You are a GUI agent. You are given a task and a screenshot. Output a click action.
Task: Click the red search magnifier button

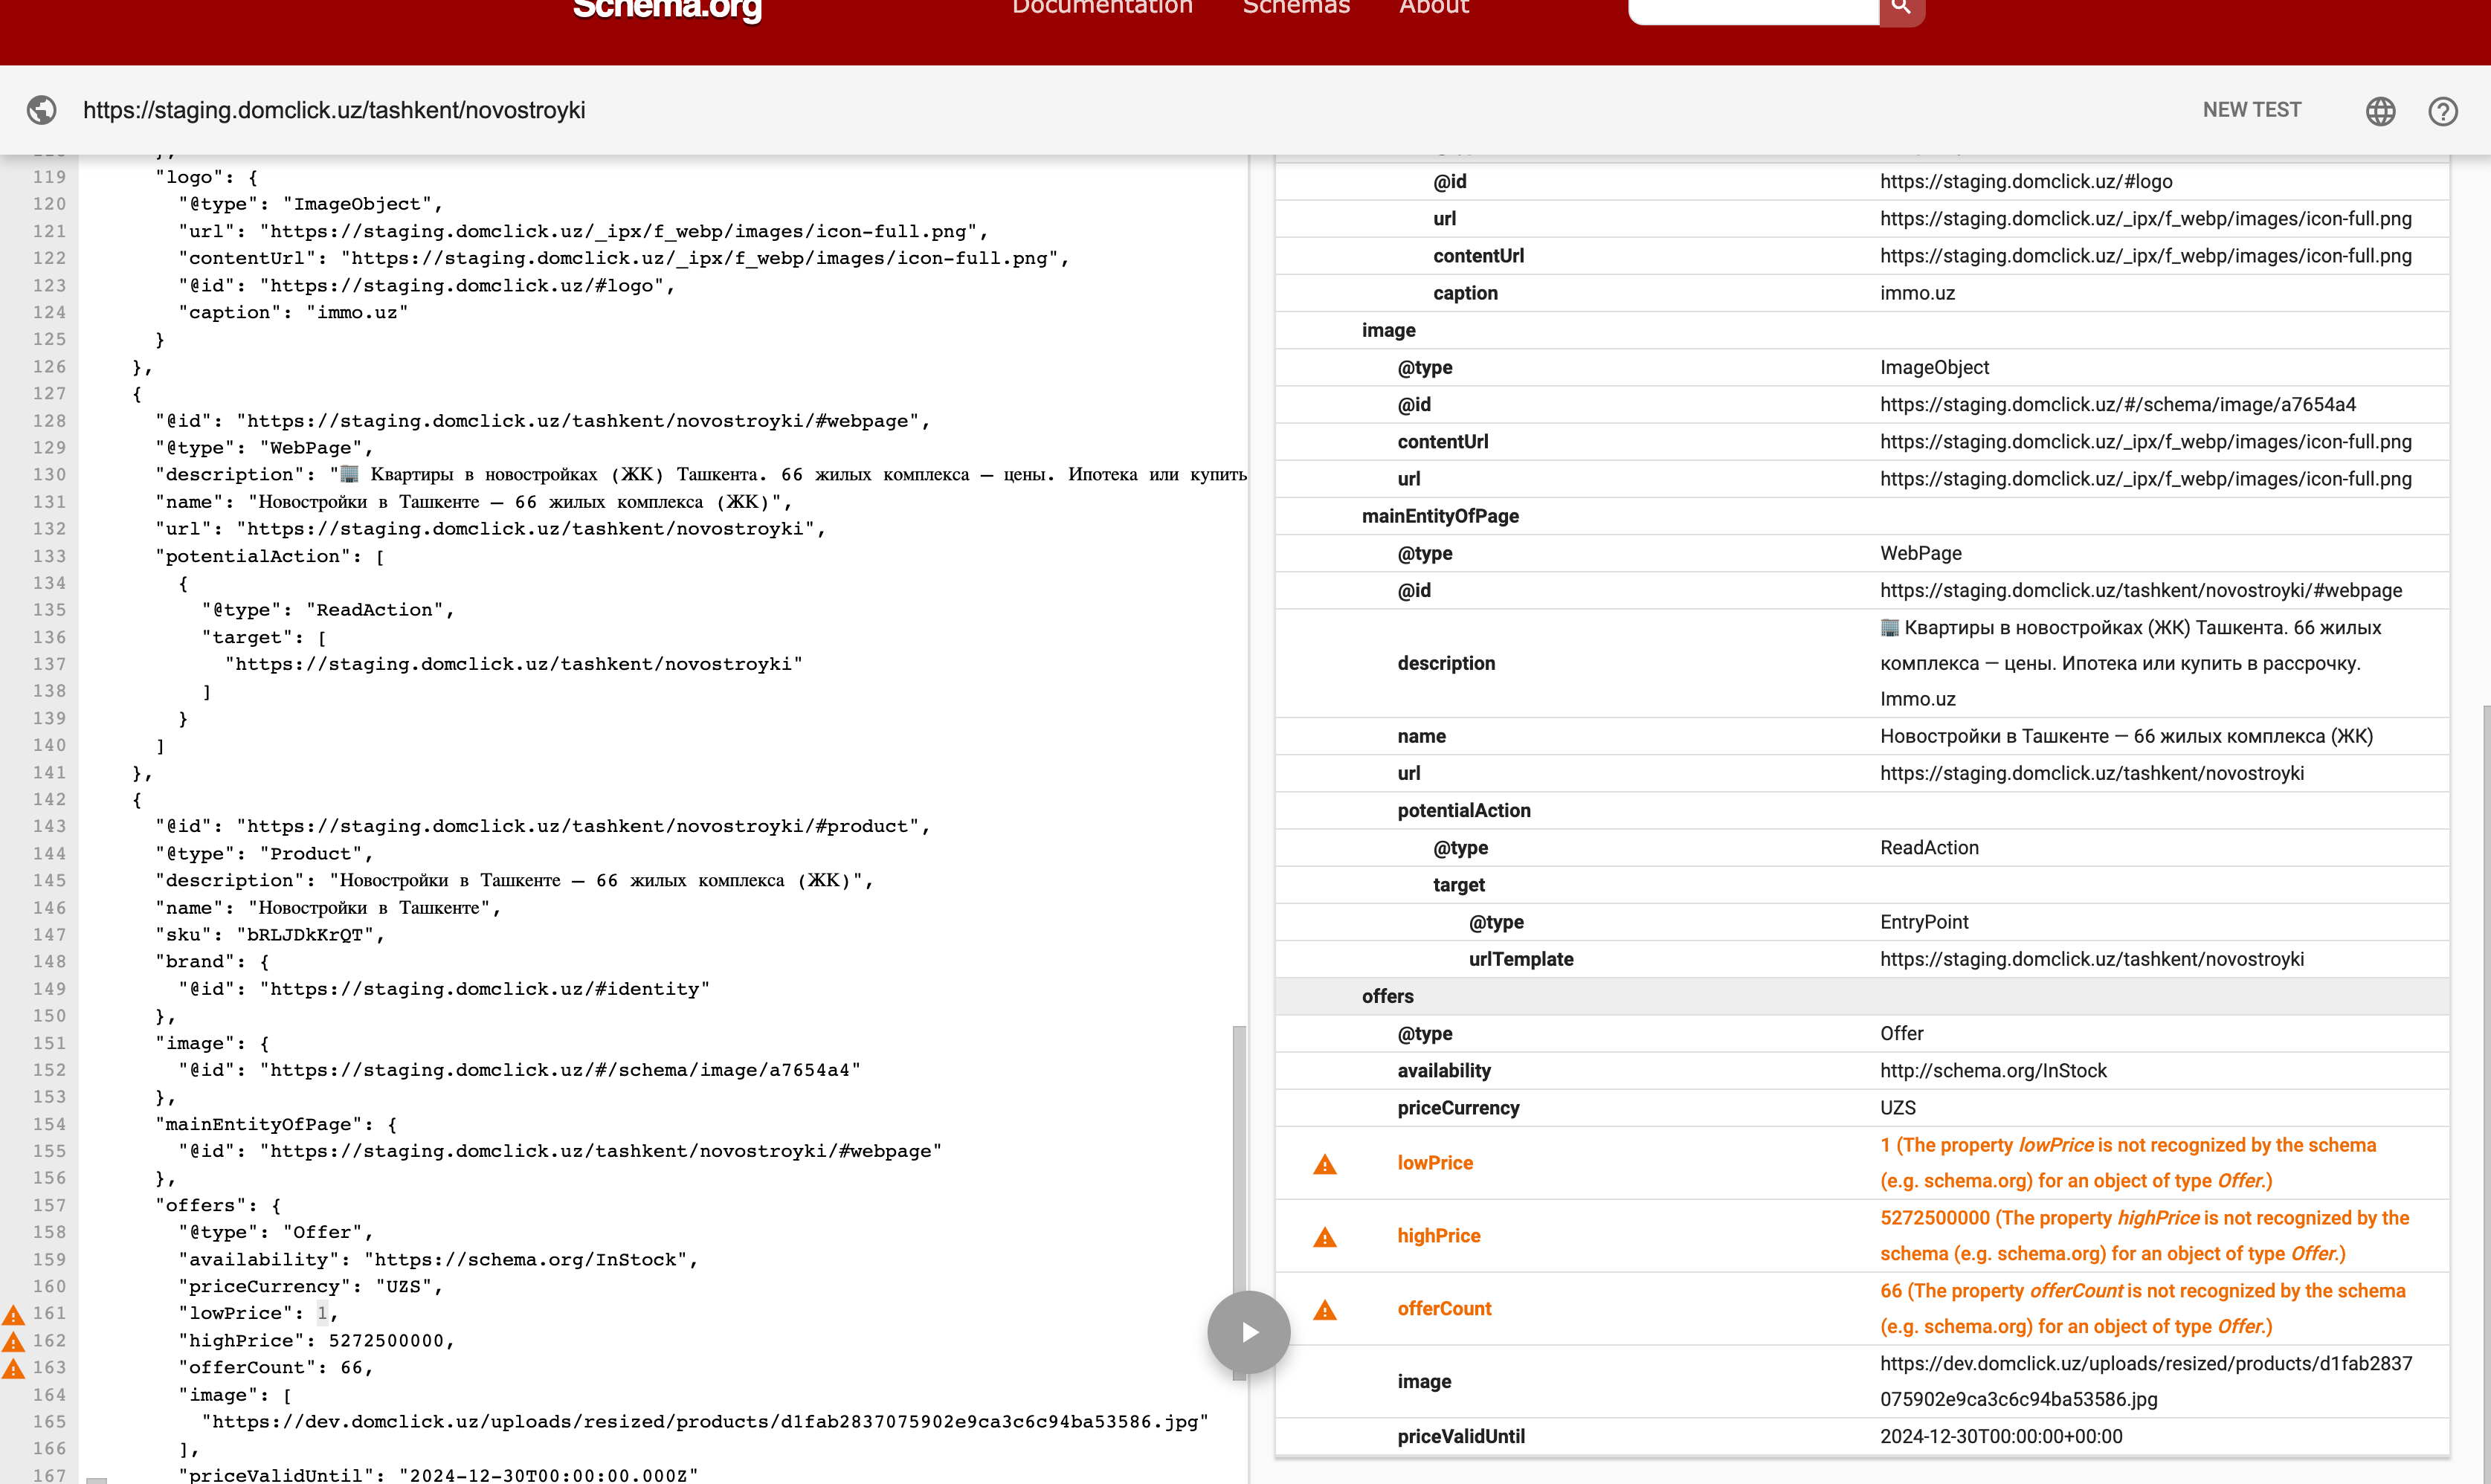(x=1901, y=9)
